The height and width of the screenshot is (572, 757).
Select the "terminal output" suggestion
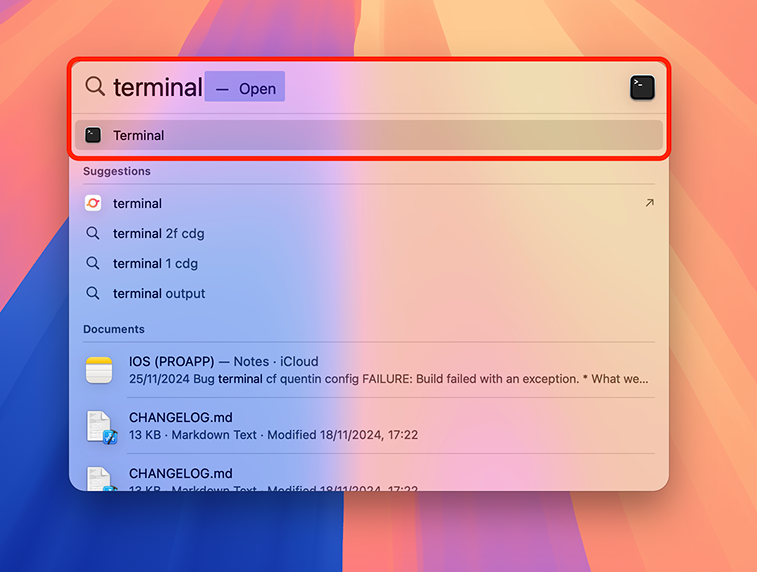(x=159, y=293)
